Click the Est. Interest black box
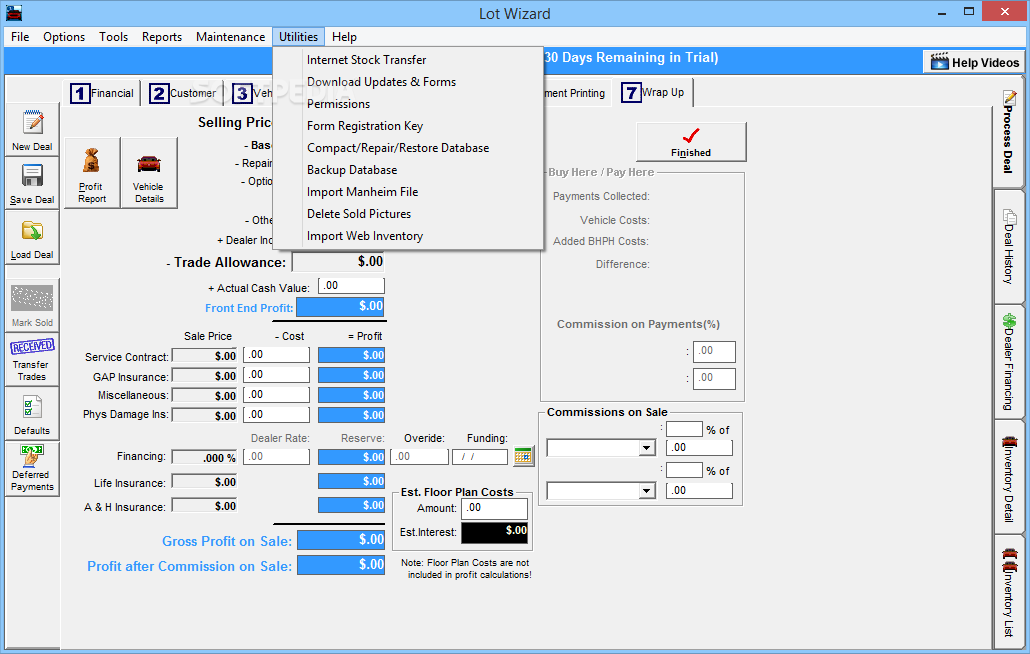Viewport: 1030px width, 654px height. click(x=495, y=533)
